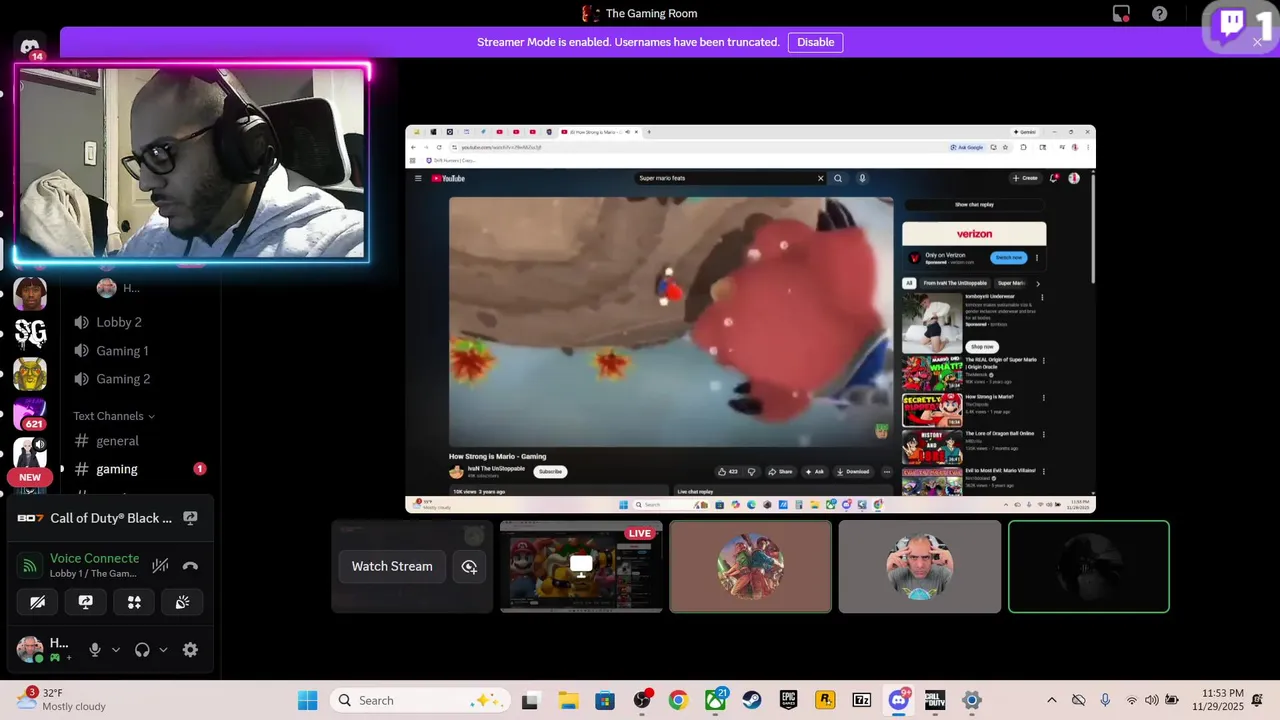Open voice connection details icon
The image size is (1280, 720).
point(30,566)
